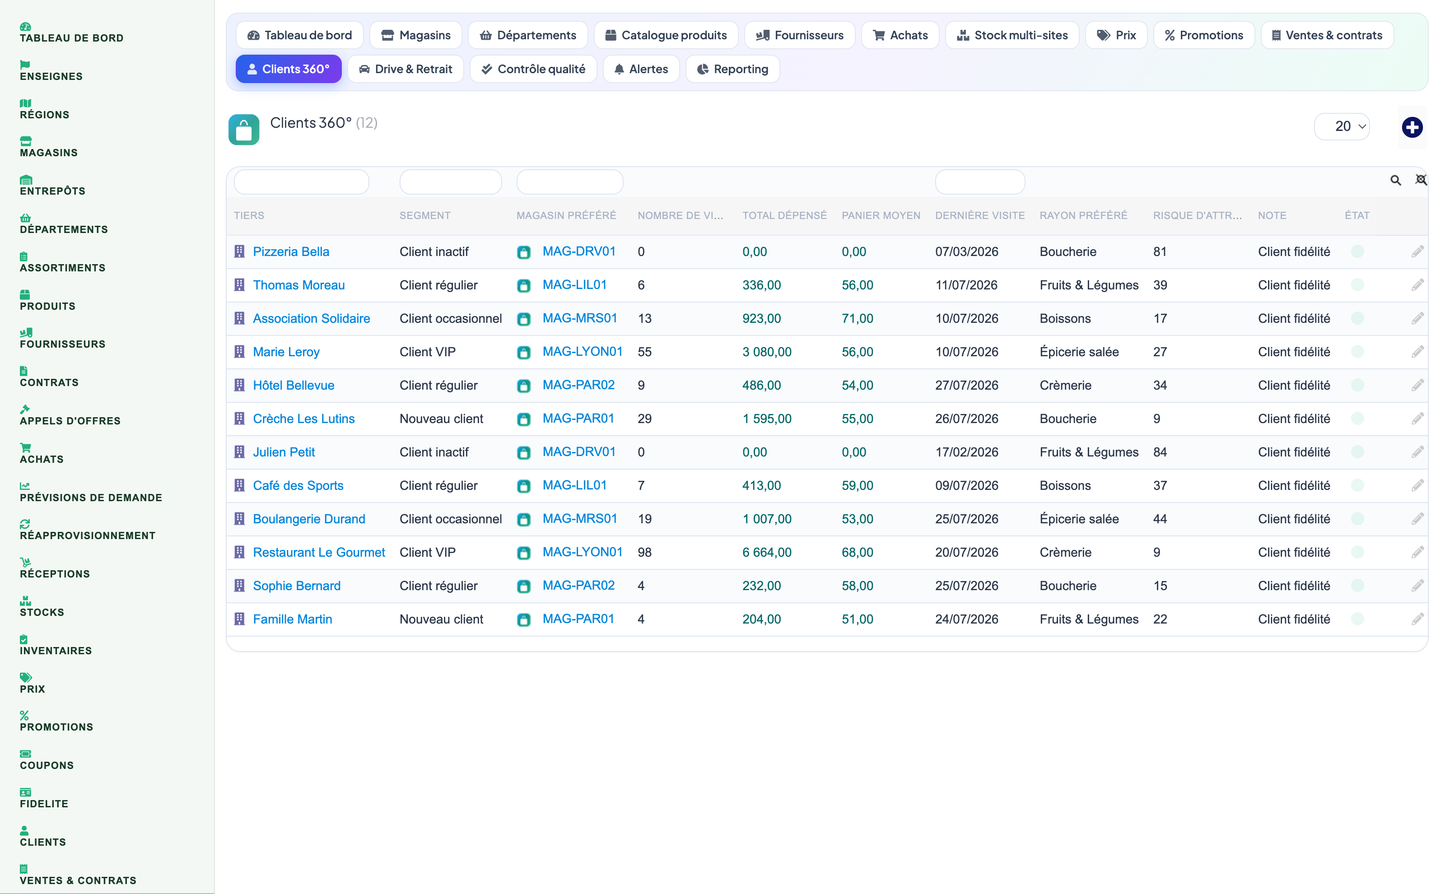Toggle state indicator for Crèche Les Lutins
Screen dimensions: 1445x894
(1357, 419)
